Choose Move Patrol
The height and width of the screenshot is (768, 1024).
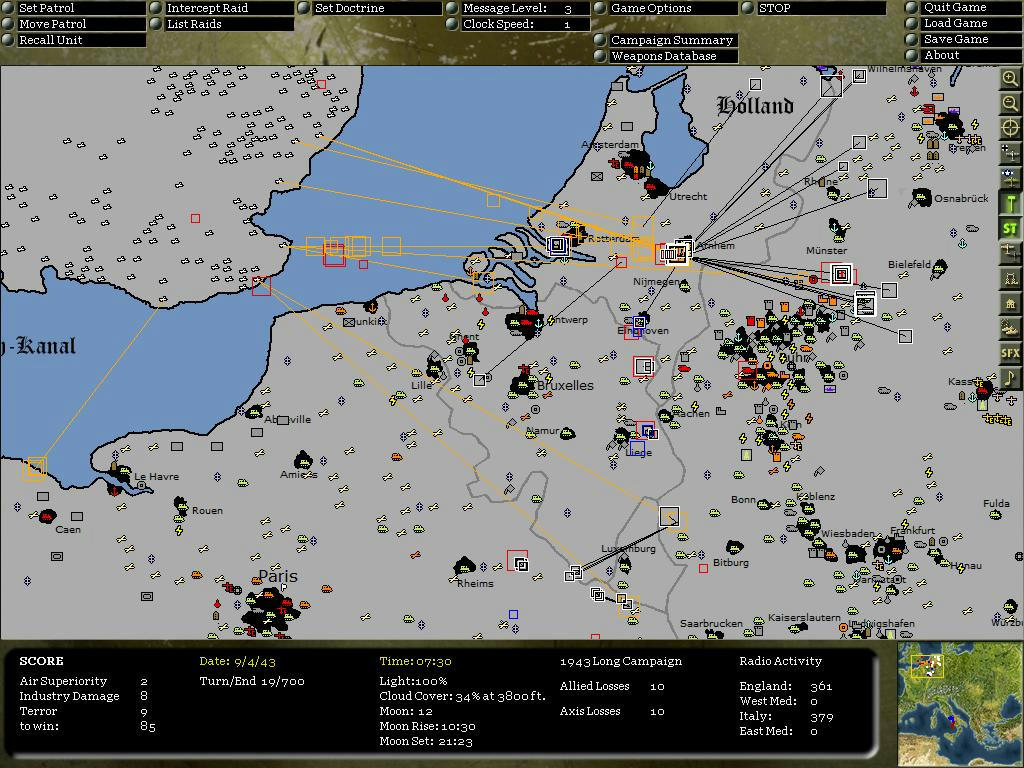pyautogui.click(x=73, y=24)
